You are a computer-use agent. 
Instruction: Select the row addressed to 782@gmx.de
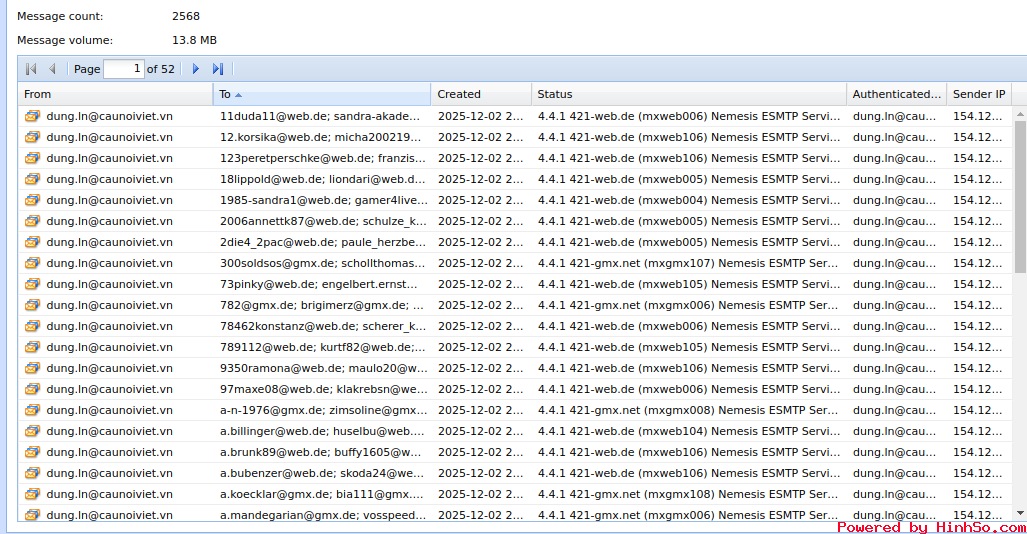[x=321, y=305]
